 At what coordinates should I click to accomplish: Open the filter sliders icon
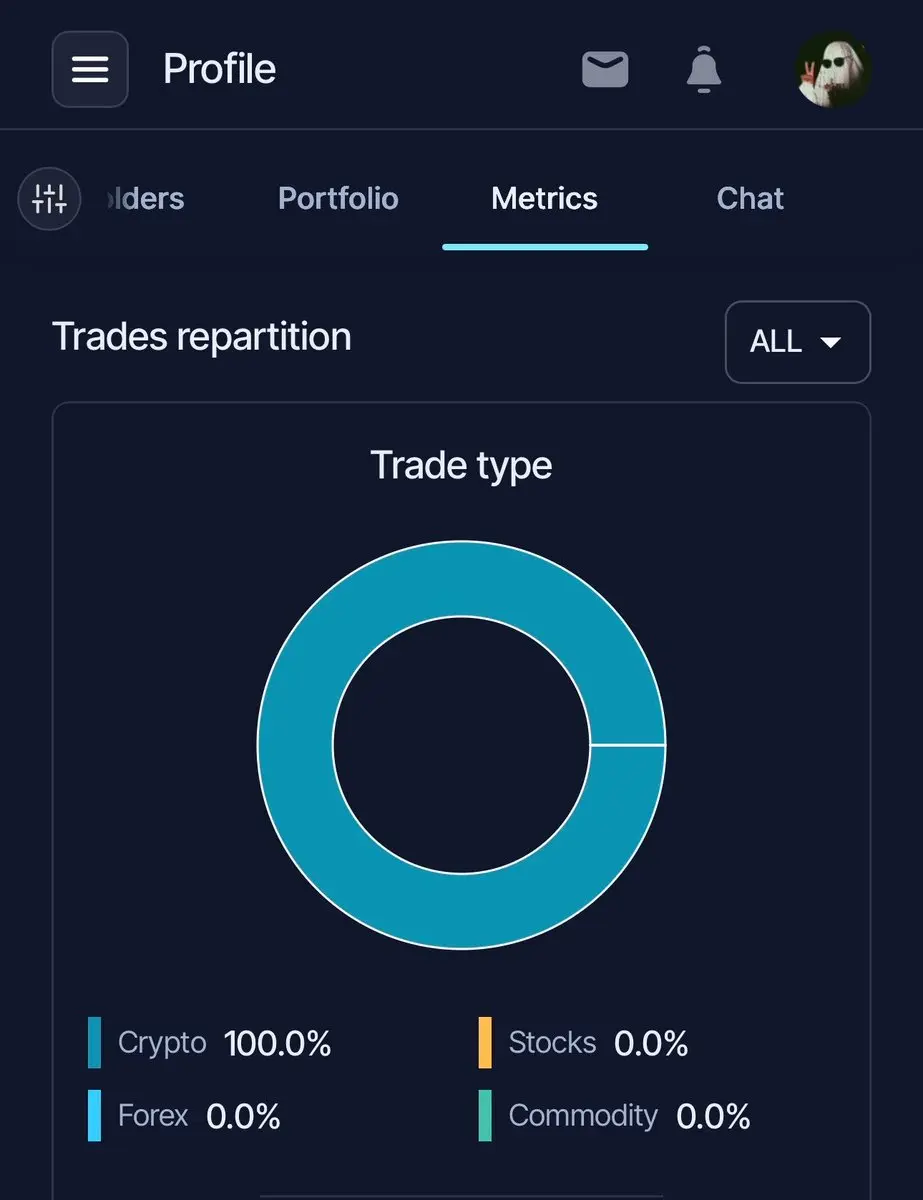pos(49,199)
